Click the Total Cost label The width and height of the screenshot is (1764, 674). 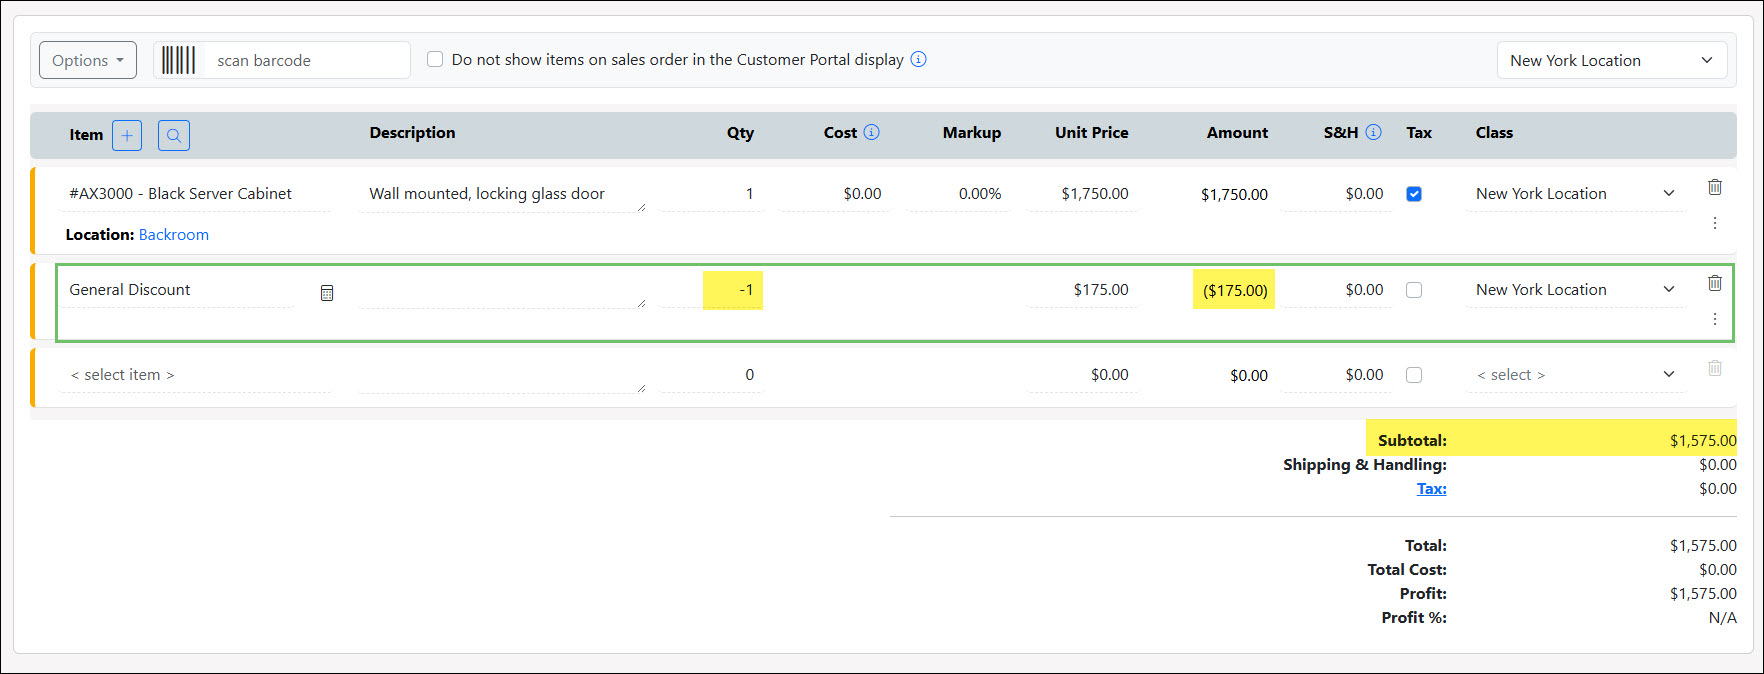coord(1407,570)
